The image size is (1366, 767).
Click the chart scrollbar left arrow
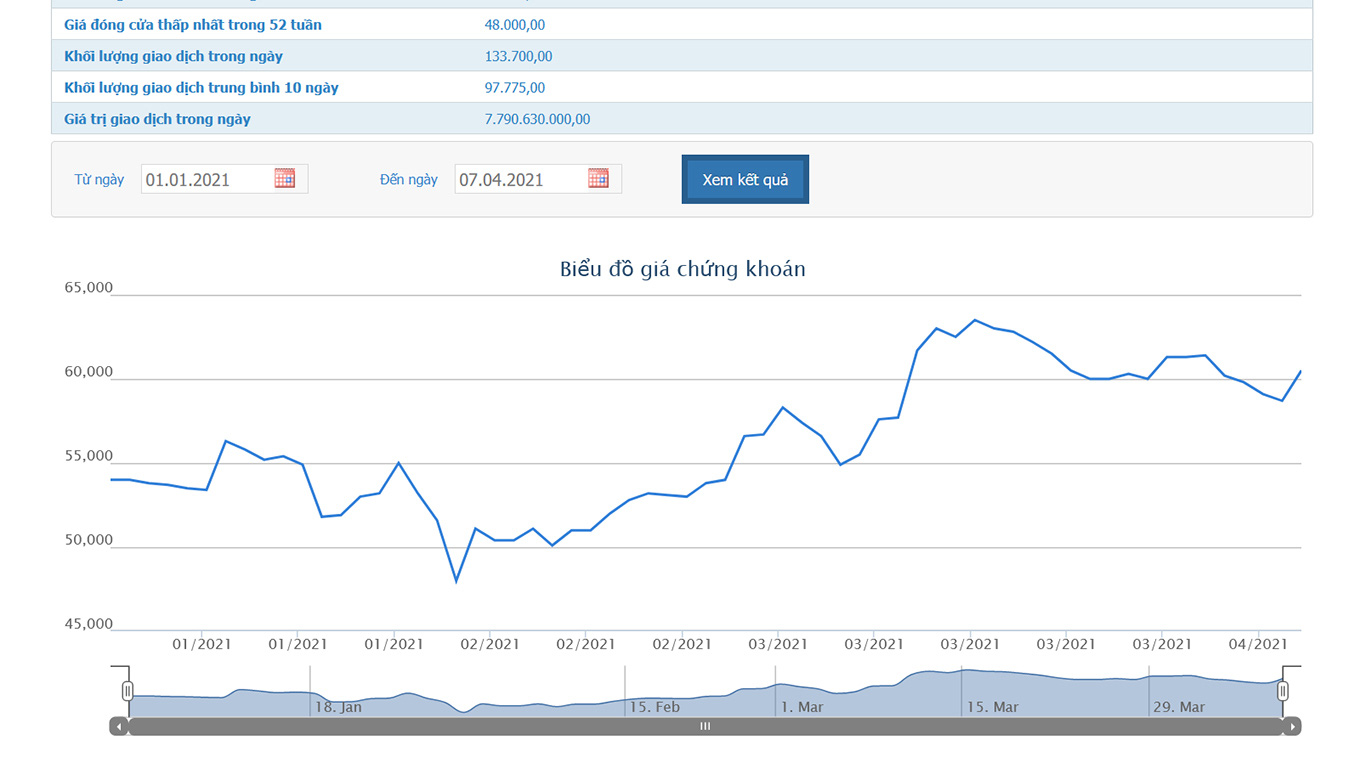(119, 727)
